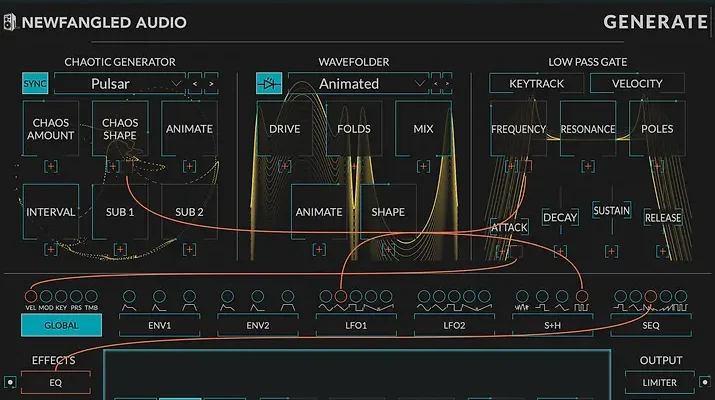Image resolution: width=715 pixels, height=400 pixels.
Task: Click the FREQUENCY control box
Action: click(x=518, y=129)
